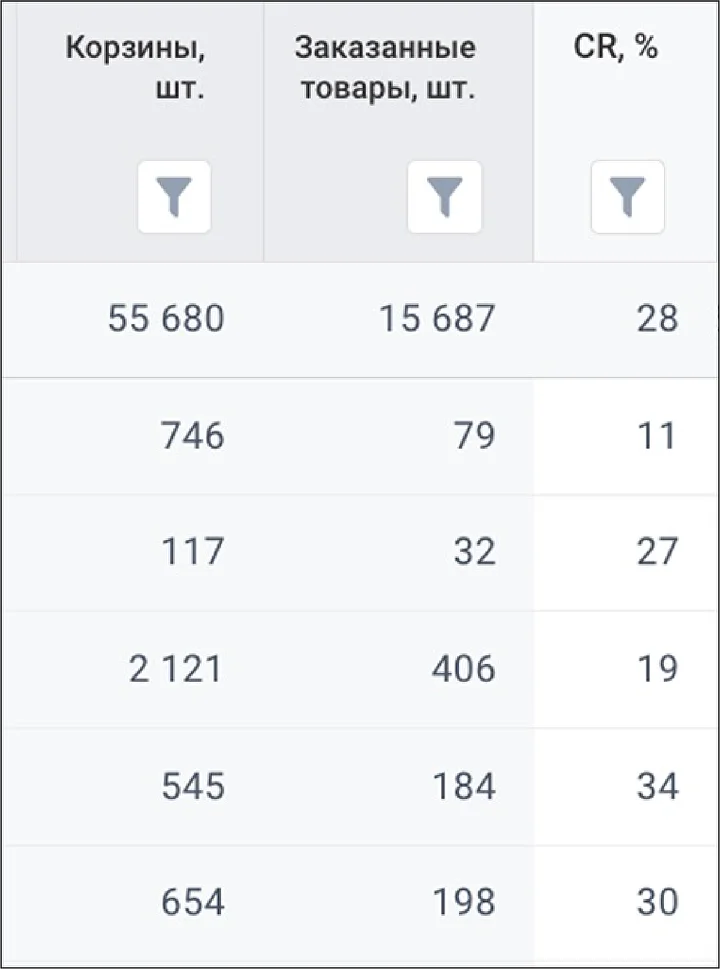720x969 pixels.
Task: Select total baskets value 55 680
Action: pos(166,319)
